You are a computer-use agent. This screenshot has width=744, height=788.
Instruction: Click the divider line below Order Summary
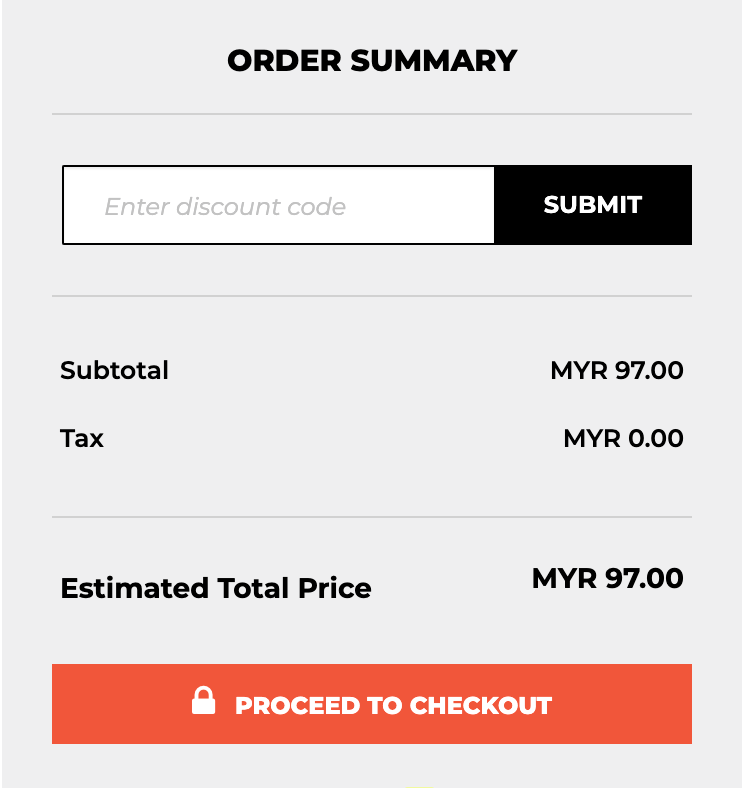[372, 114]
